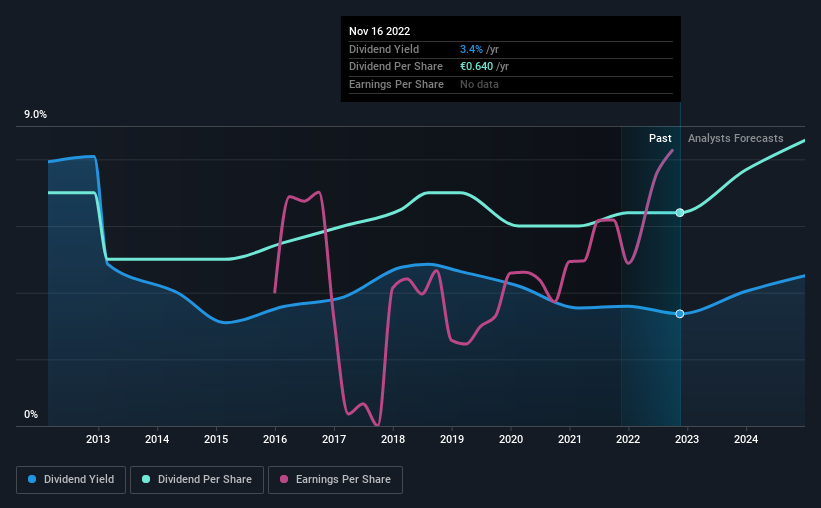
Task: Click the 2018 year label on axis
Action: tap(393, 439)
